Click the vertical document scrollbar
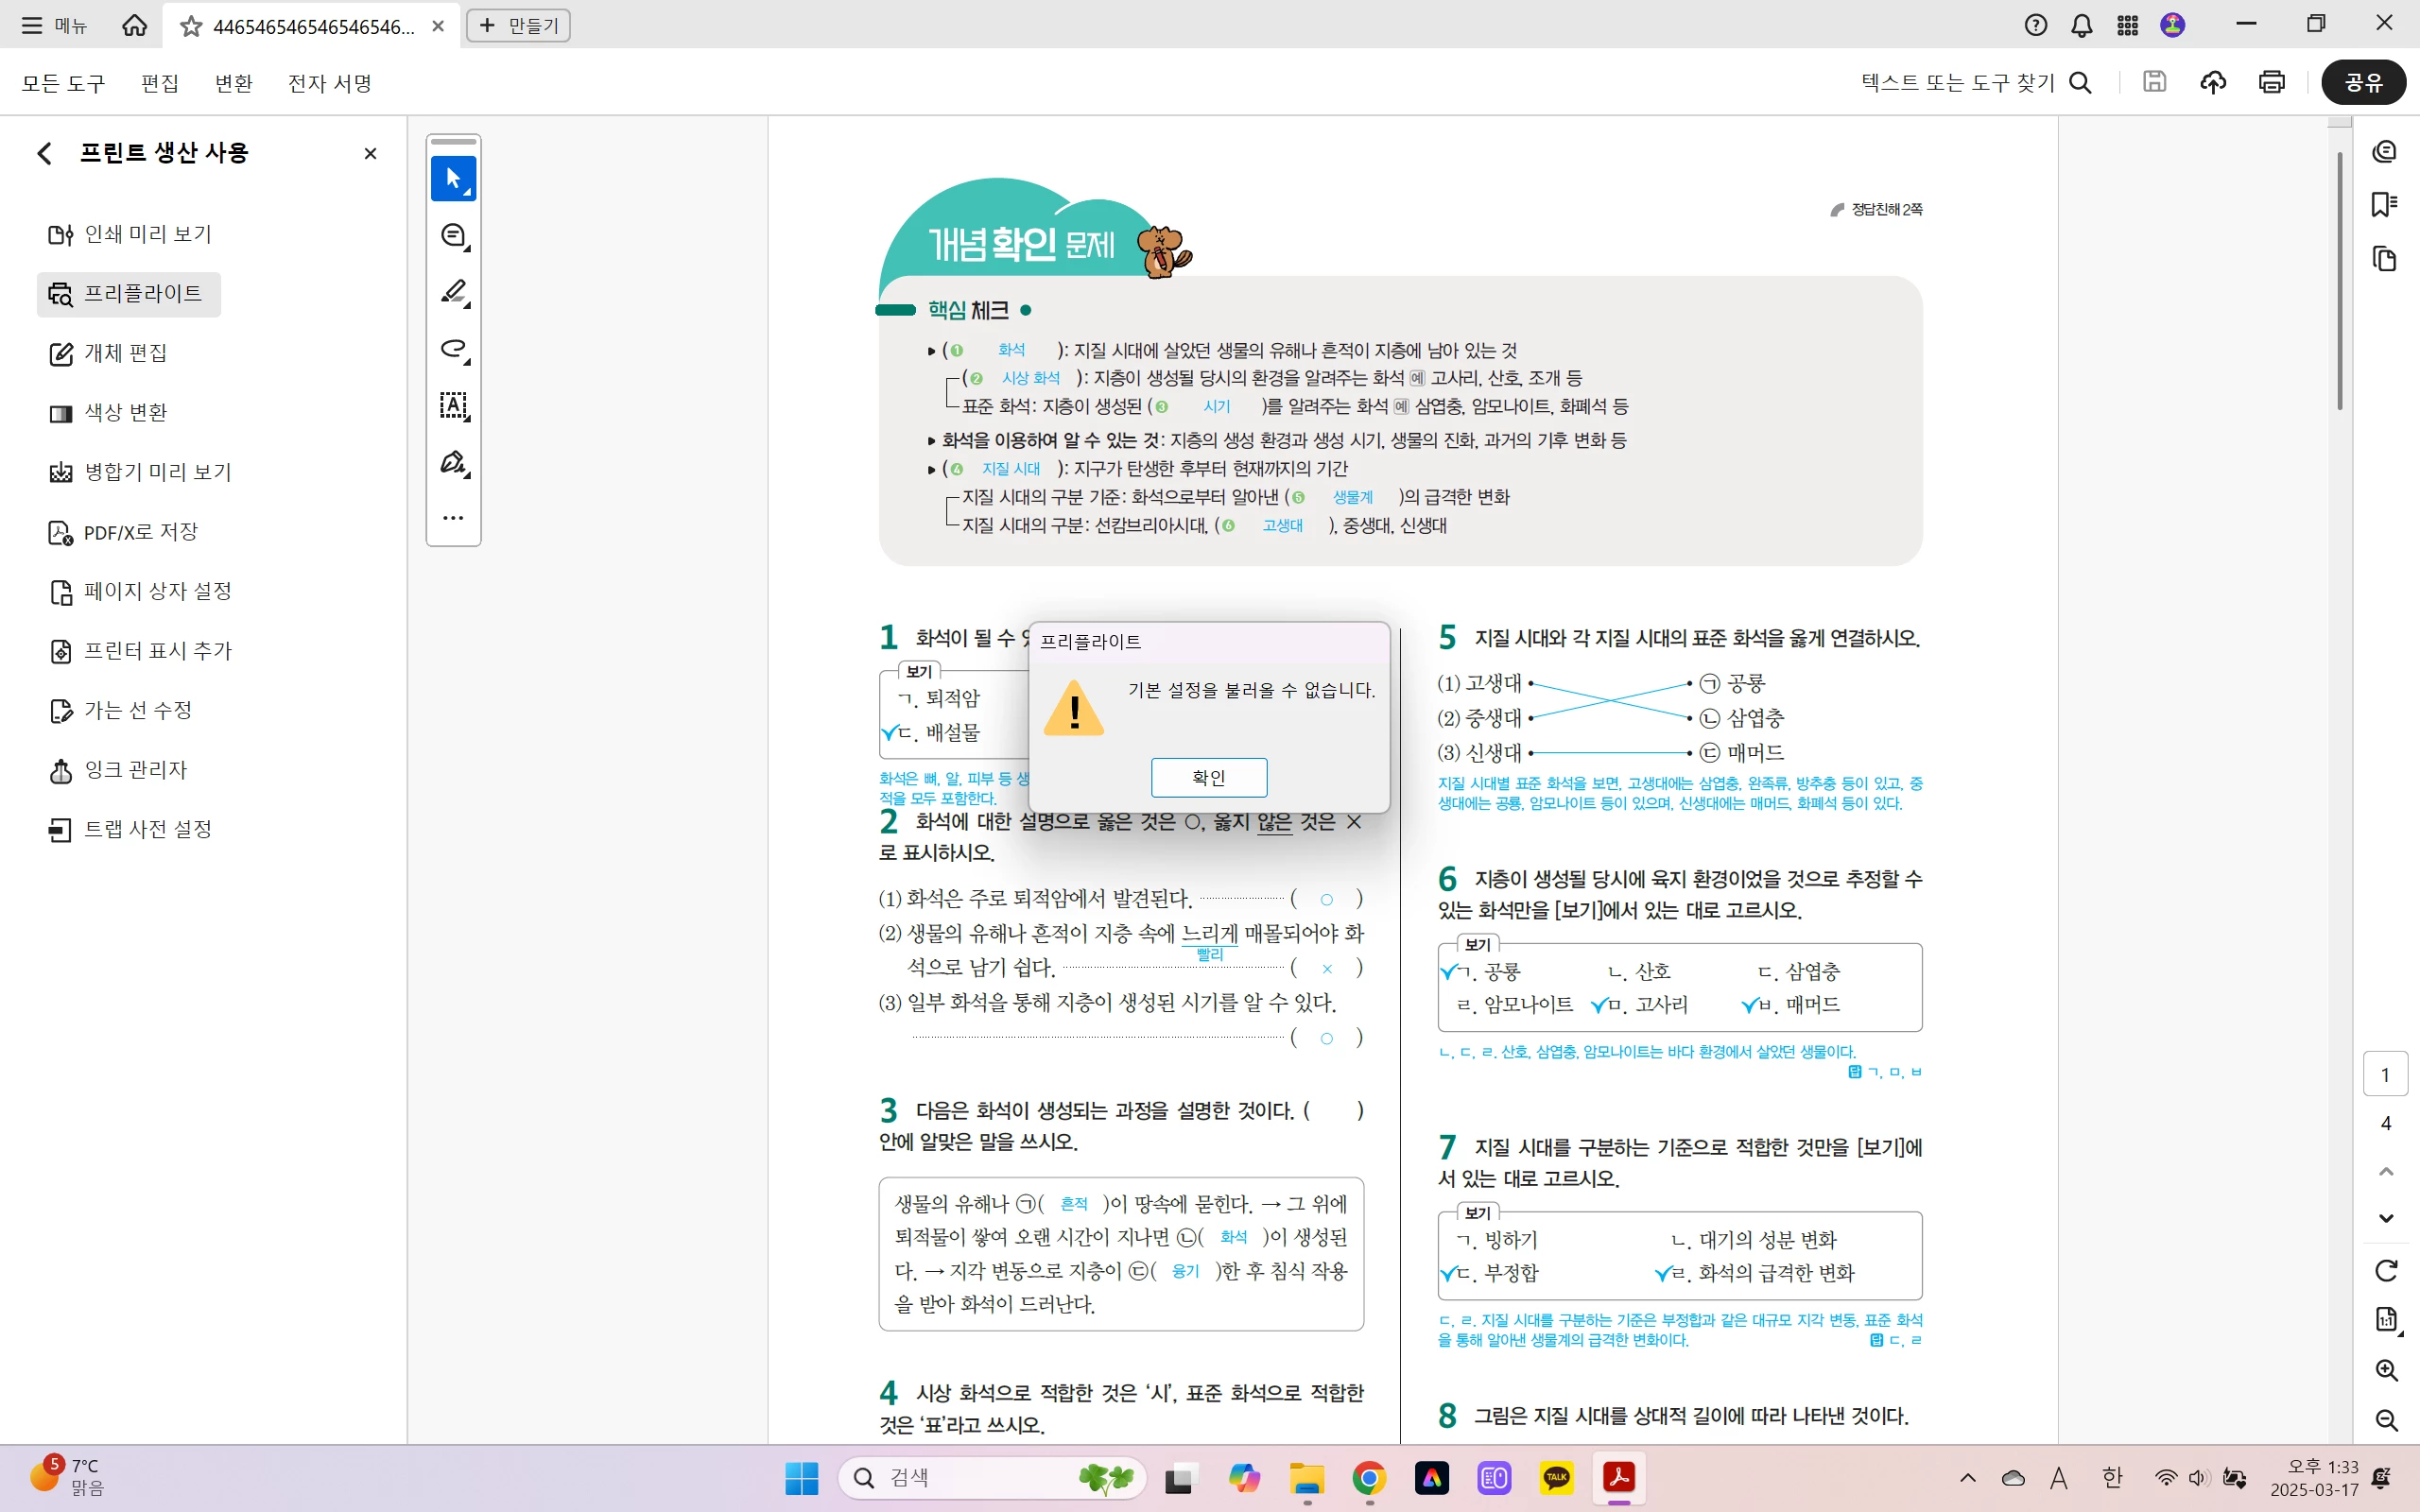 pos(2339,280)
